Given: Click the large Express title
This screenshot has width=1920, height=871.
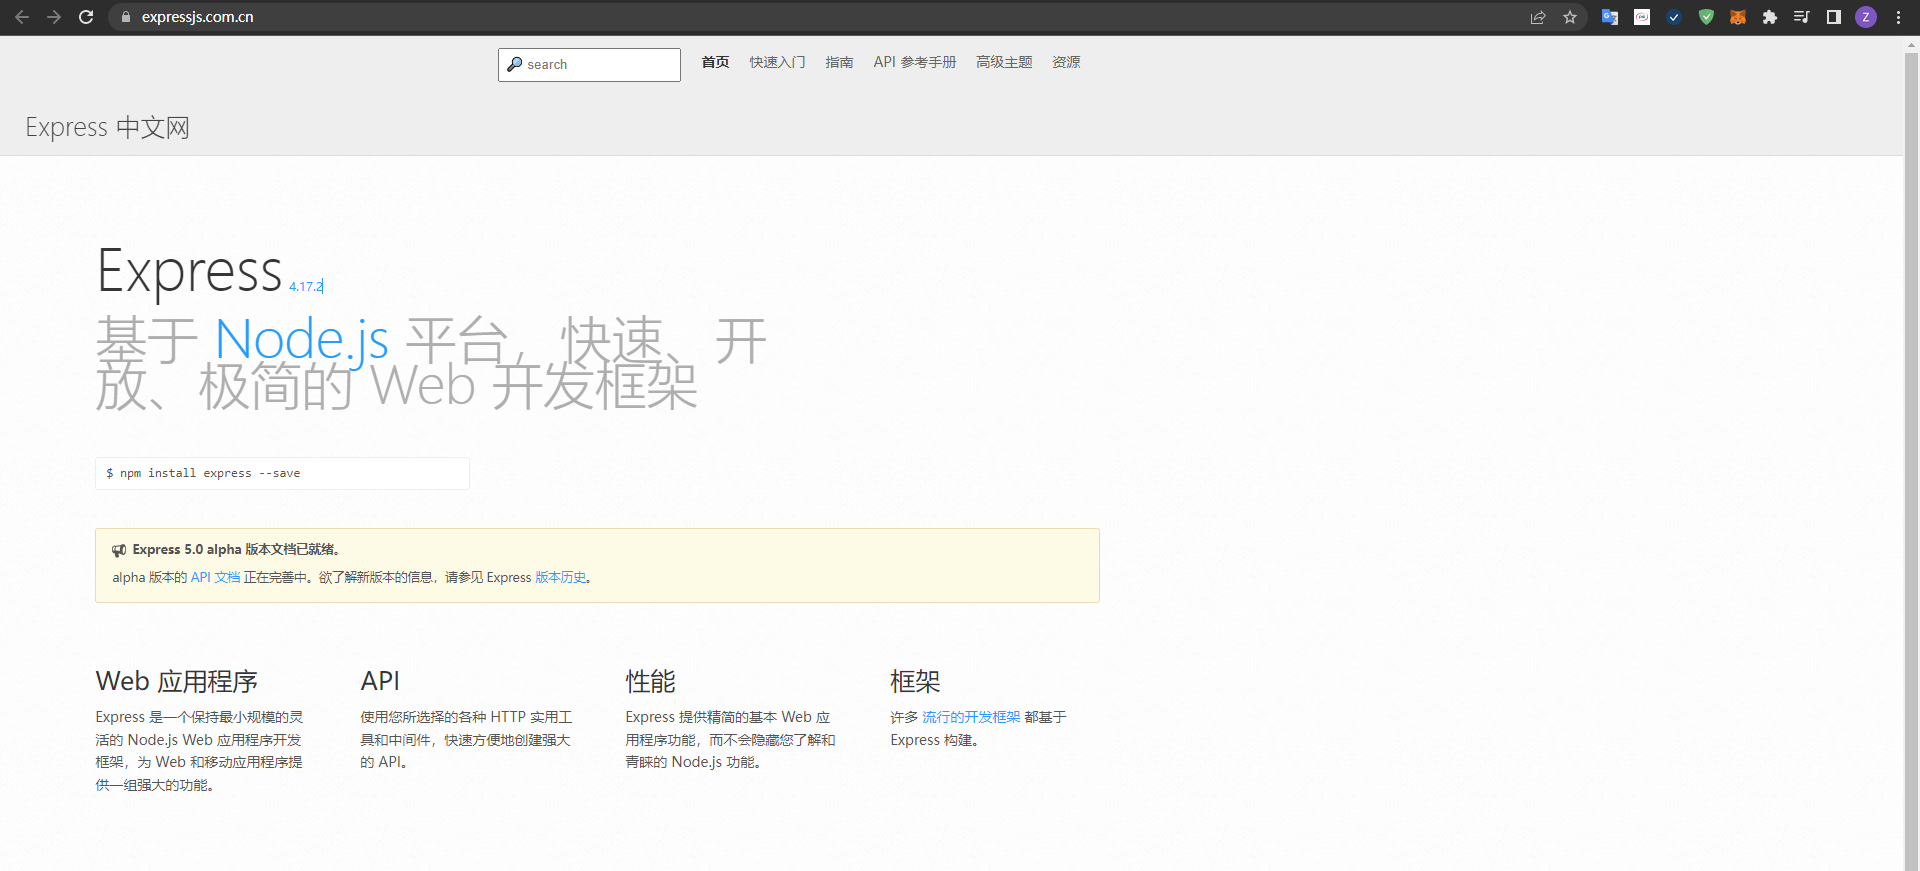Looking at the screenshot, I should [190, 271].
